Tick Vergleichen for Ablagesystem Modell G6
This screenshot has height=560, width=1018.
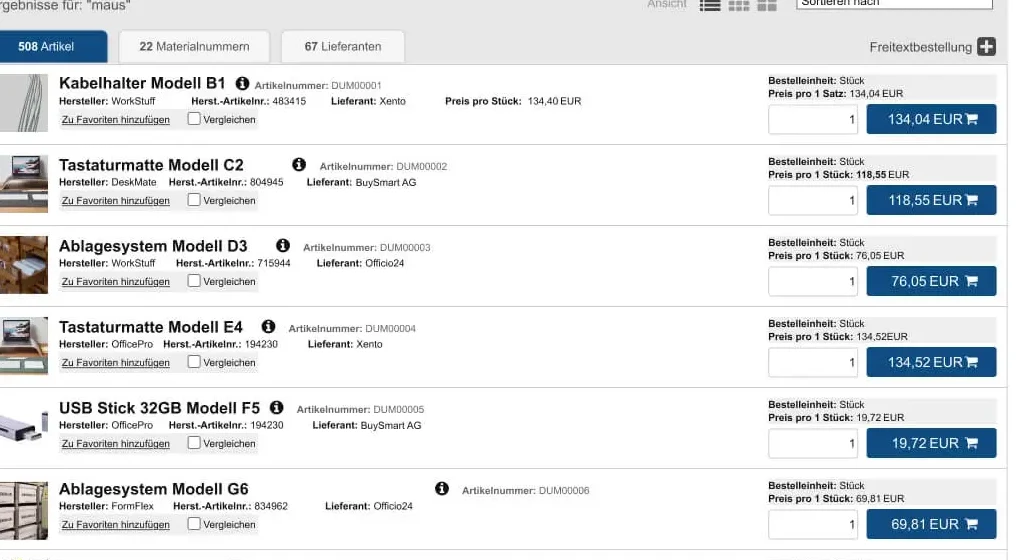click(x=193, y=524)
